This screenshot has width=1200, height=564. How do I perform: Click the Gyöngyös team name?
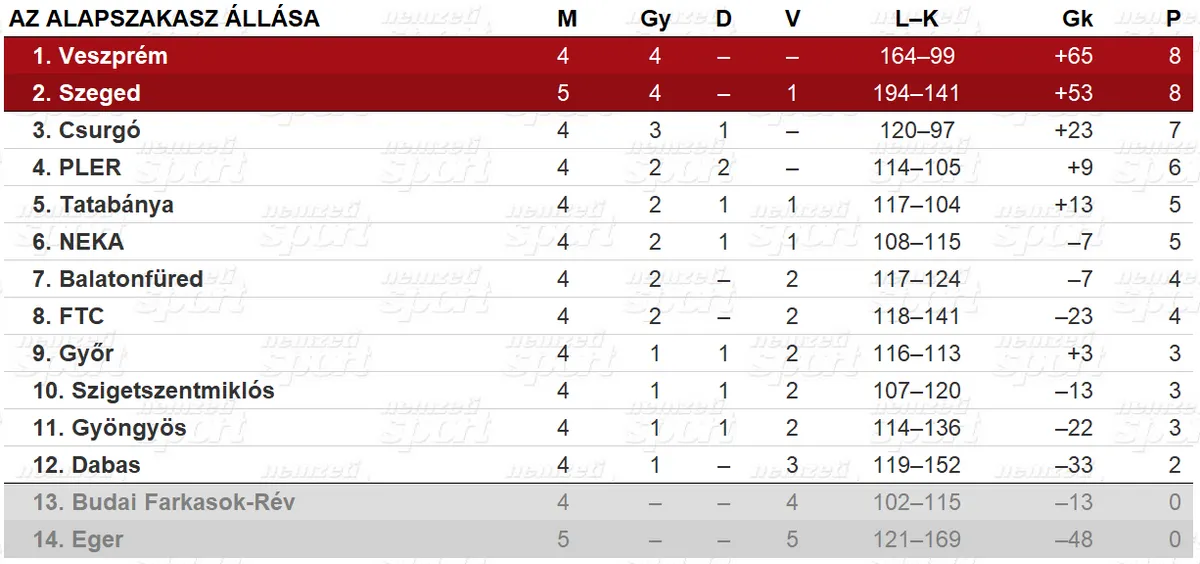coord(129,428)
